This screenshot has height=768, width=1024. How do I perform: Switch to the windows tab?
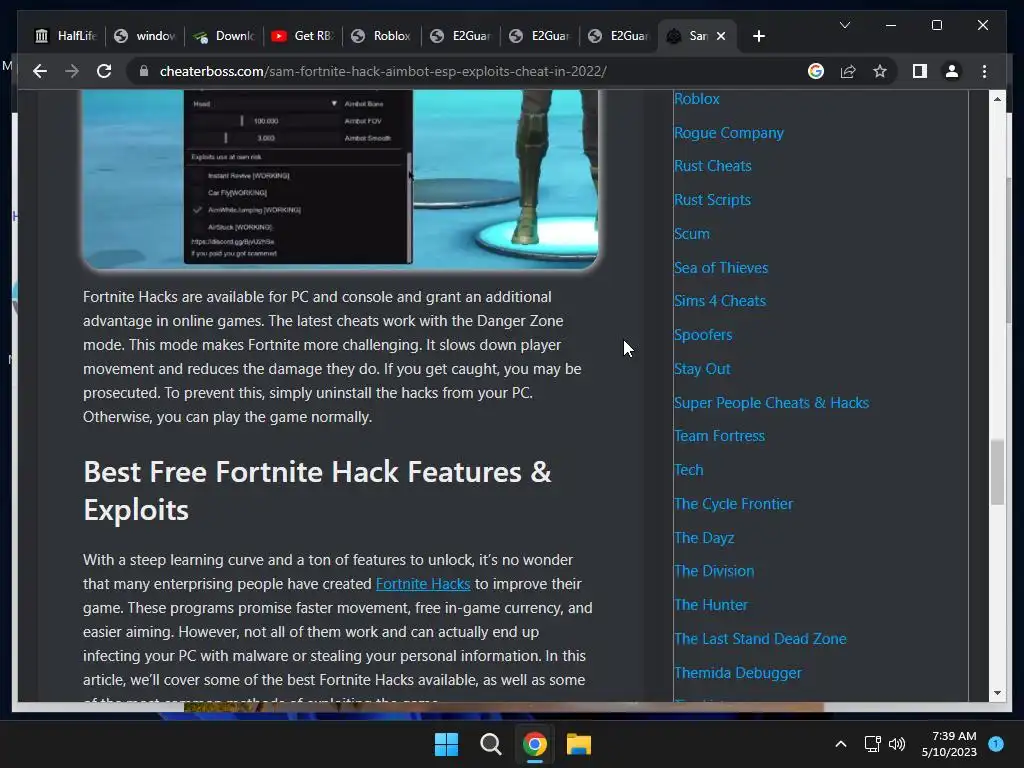144,36
